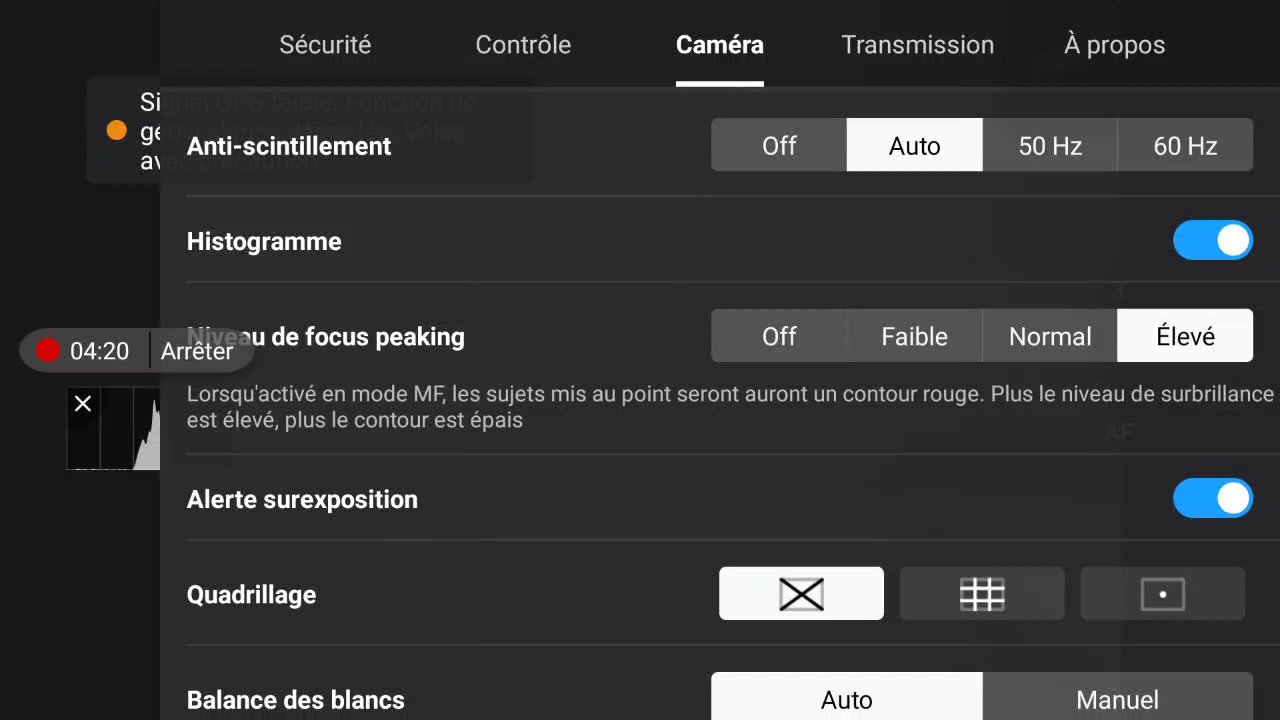Close the histogram overlay with X

click(83, 403)
